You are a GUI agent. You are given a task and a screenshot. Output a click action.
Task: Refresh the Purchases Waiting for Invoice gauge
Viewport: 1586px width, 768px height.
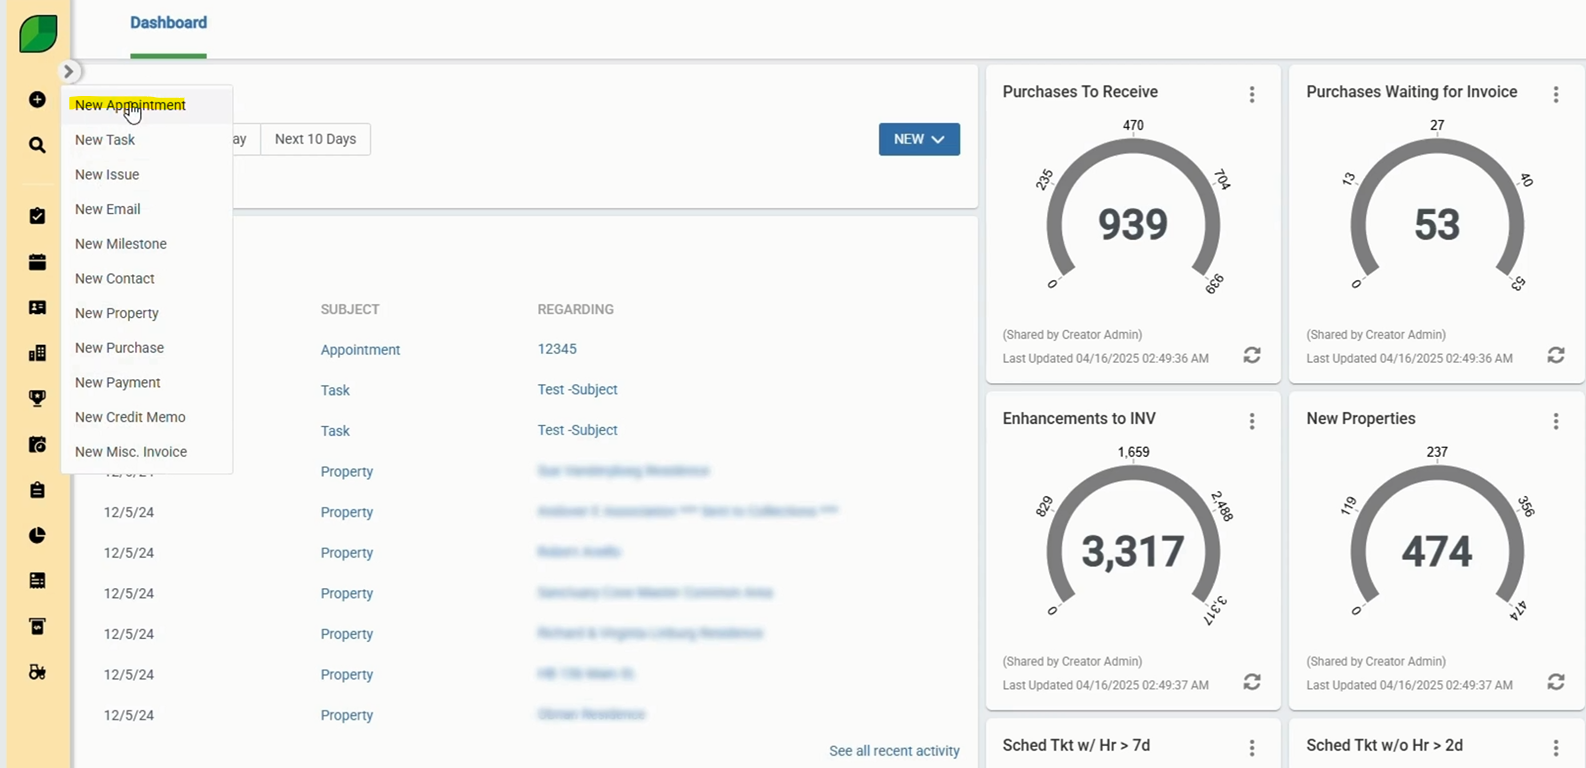click(1556, 355)
